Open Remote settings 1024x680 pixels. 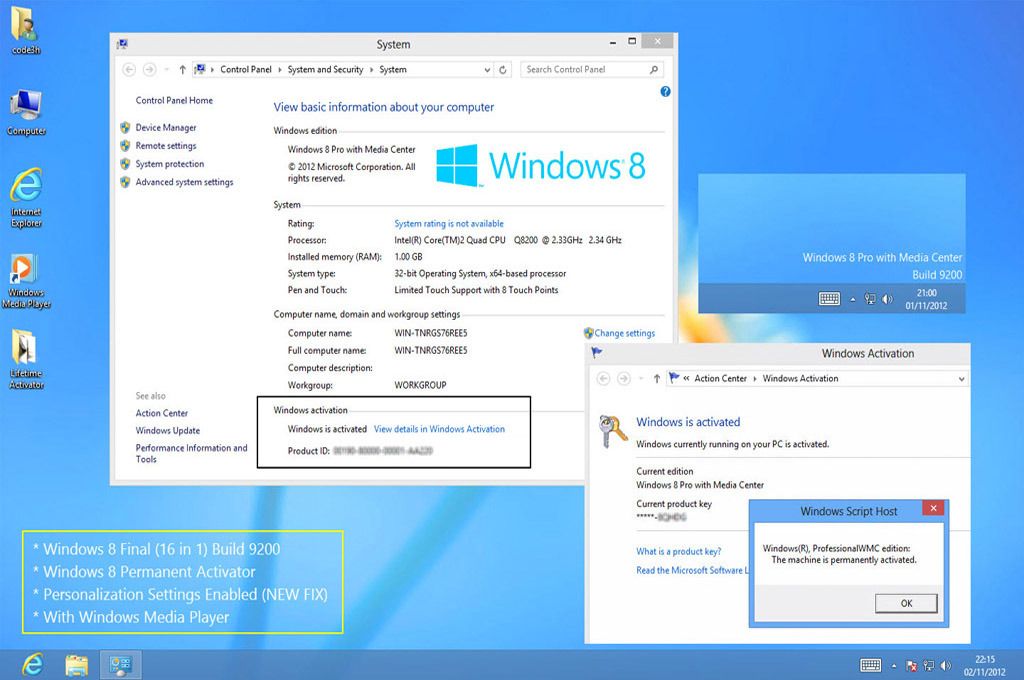(166, 146)
